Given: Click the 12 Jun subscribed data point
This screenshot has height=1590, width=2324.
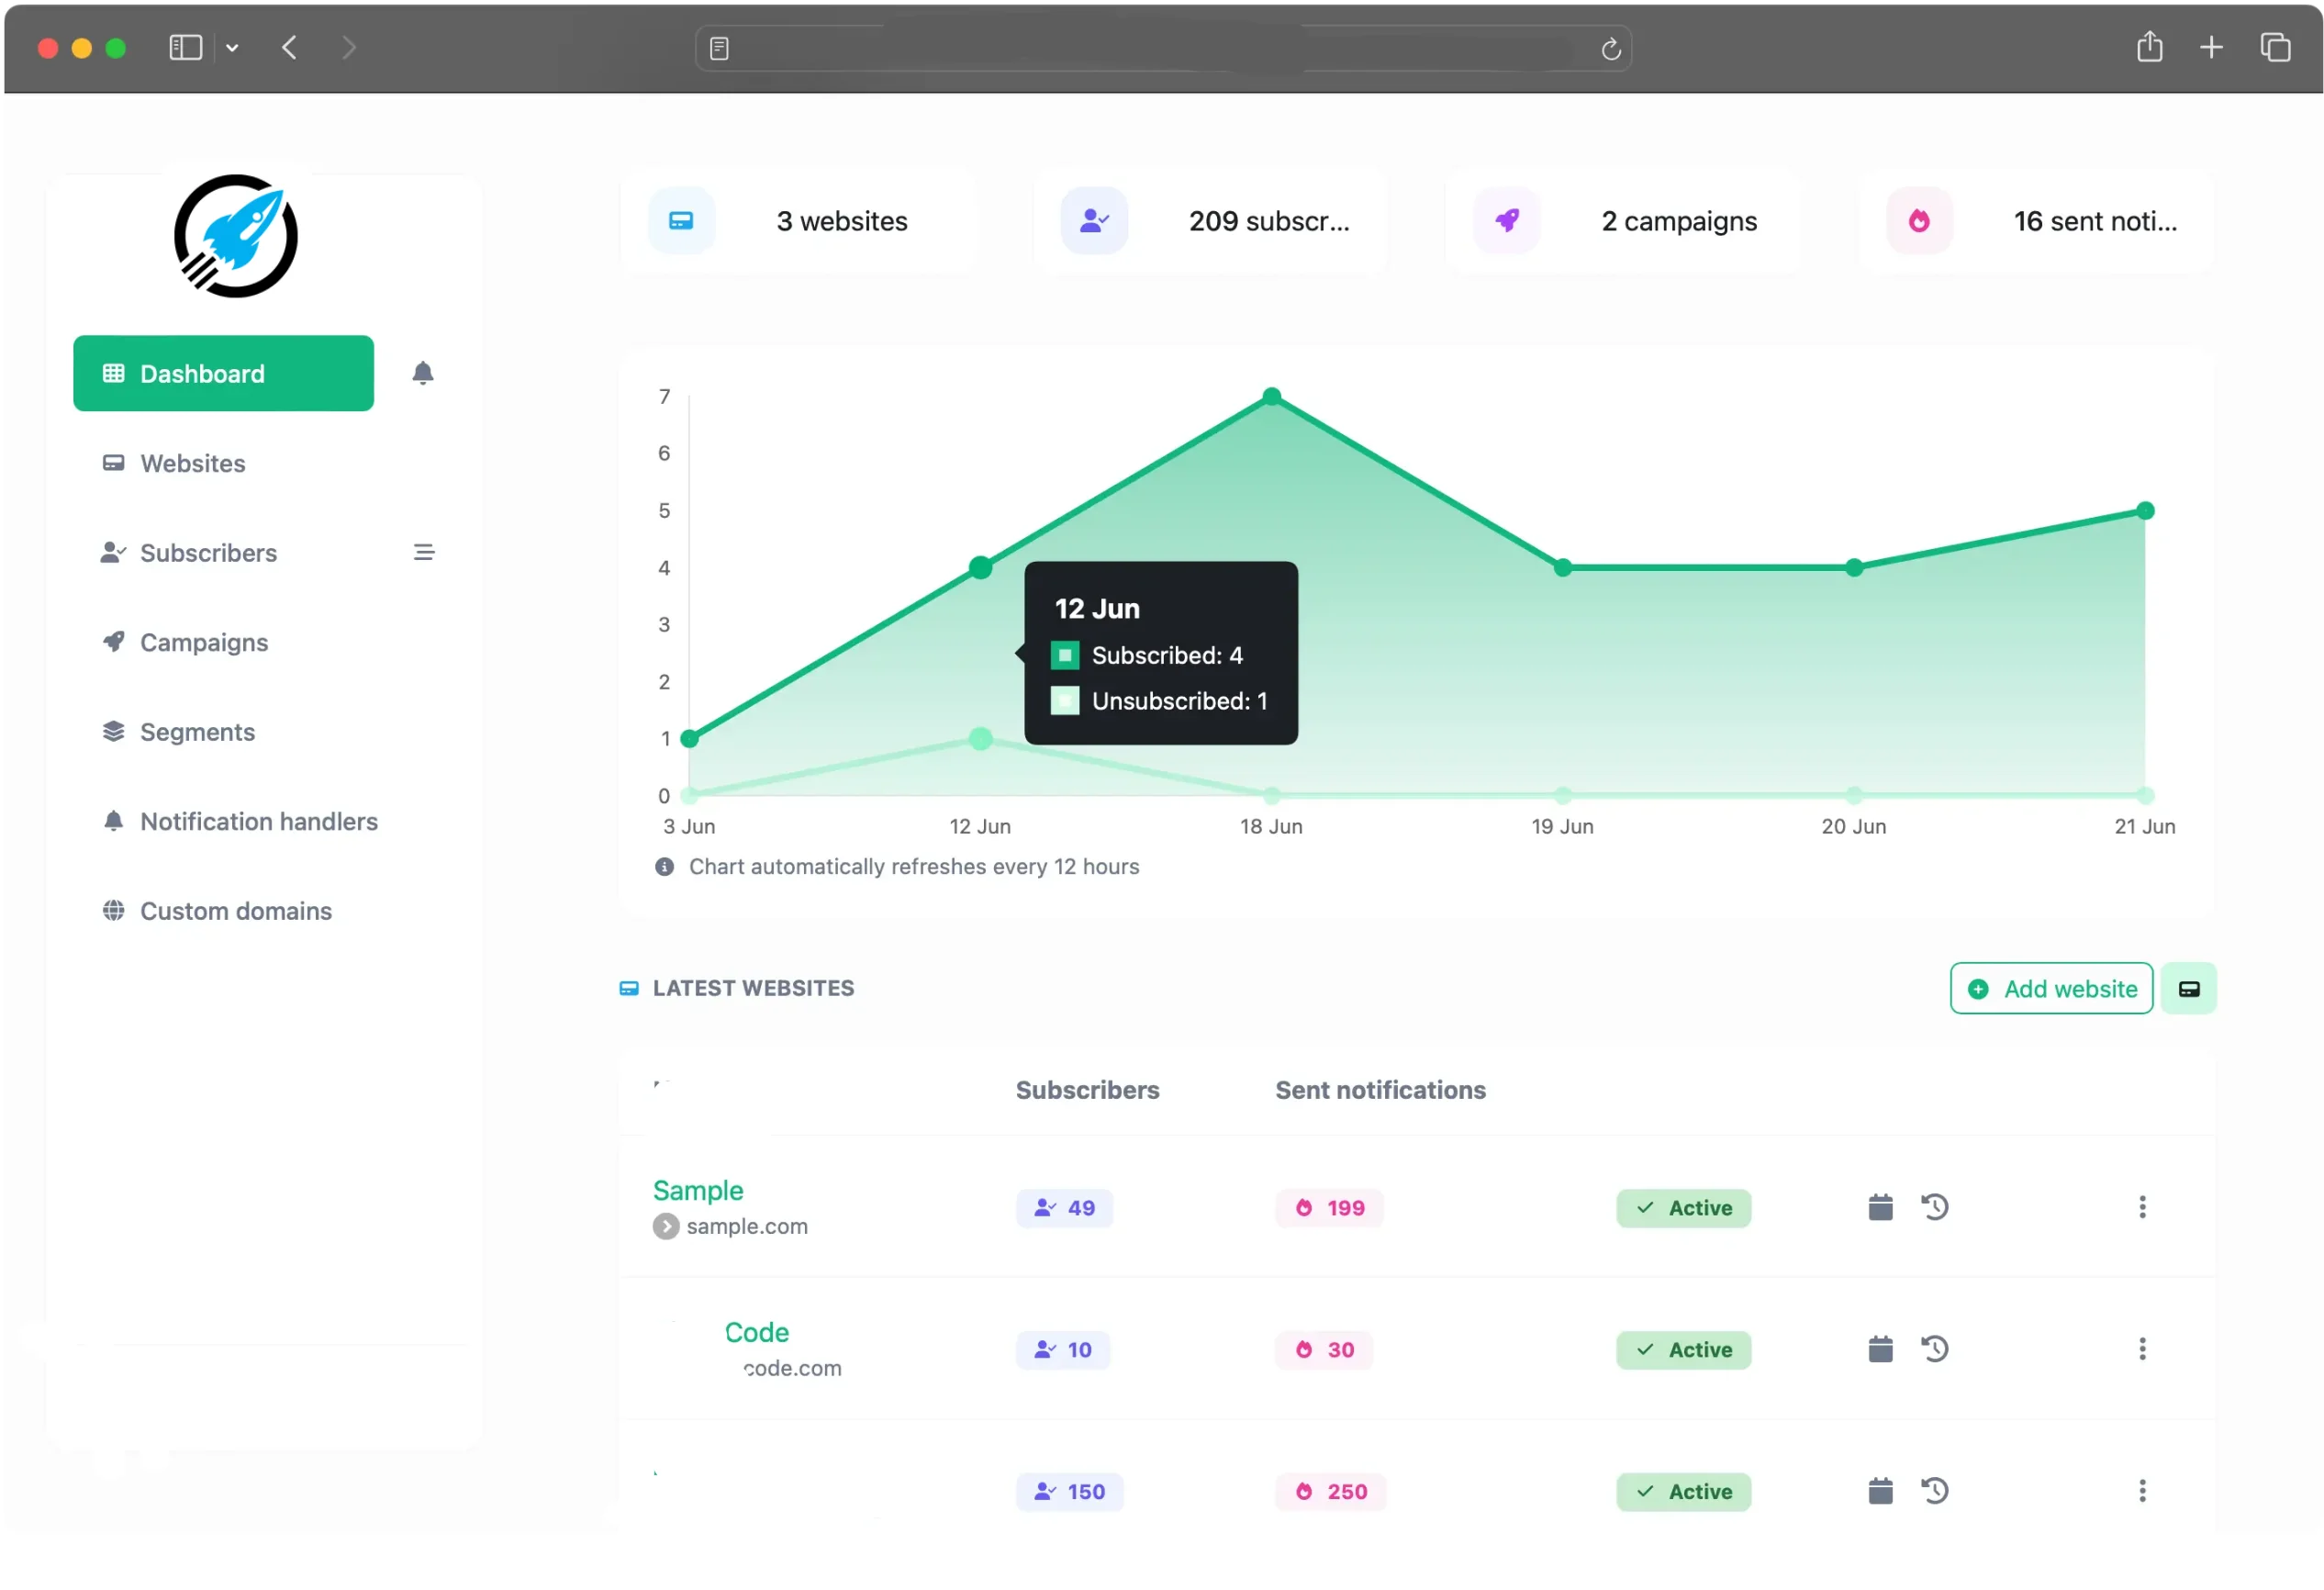Looking at the screenshot, I should pyautogui.click(x=981, y=567).
